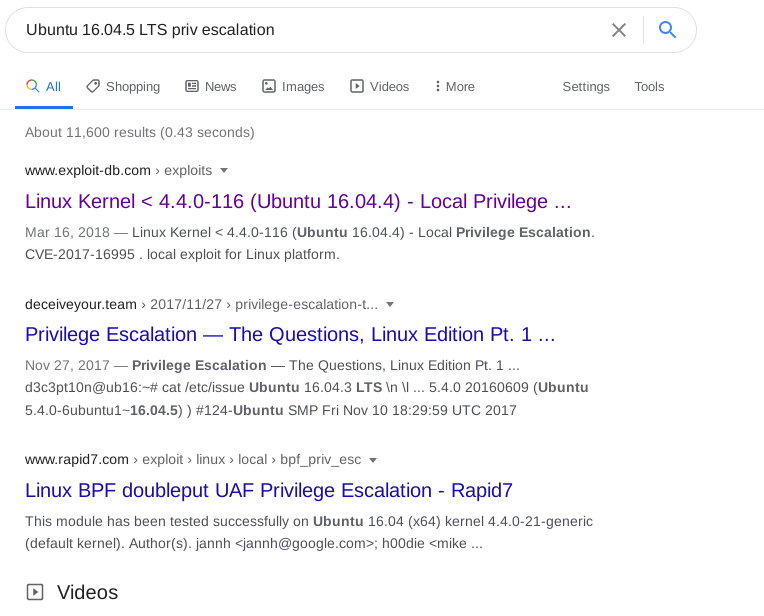Open Linux BPF doubleput UAF Rapid7 link
Image resolution: width=764 pixels, height=616 pixels.
coord(268,490)
